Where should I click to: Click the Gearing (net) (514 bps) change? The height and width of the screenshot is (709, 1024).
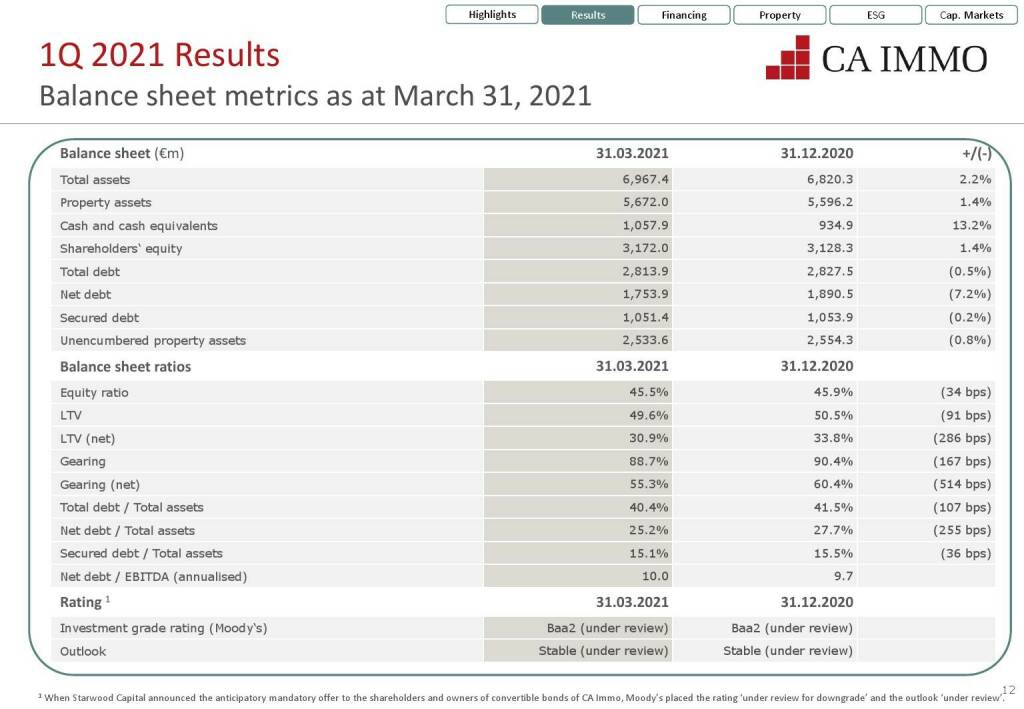point(961,485)
